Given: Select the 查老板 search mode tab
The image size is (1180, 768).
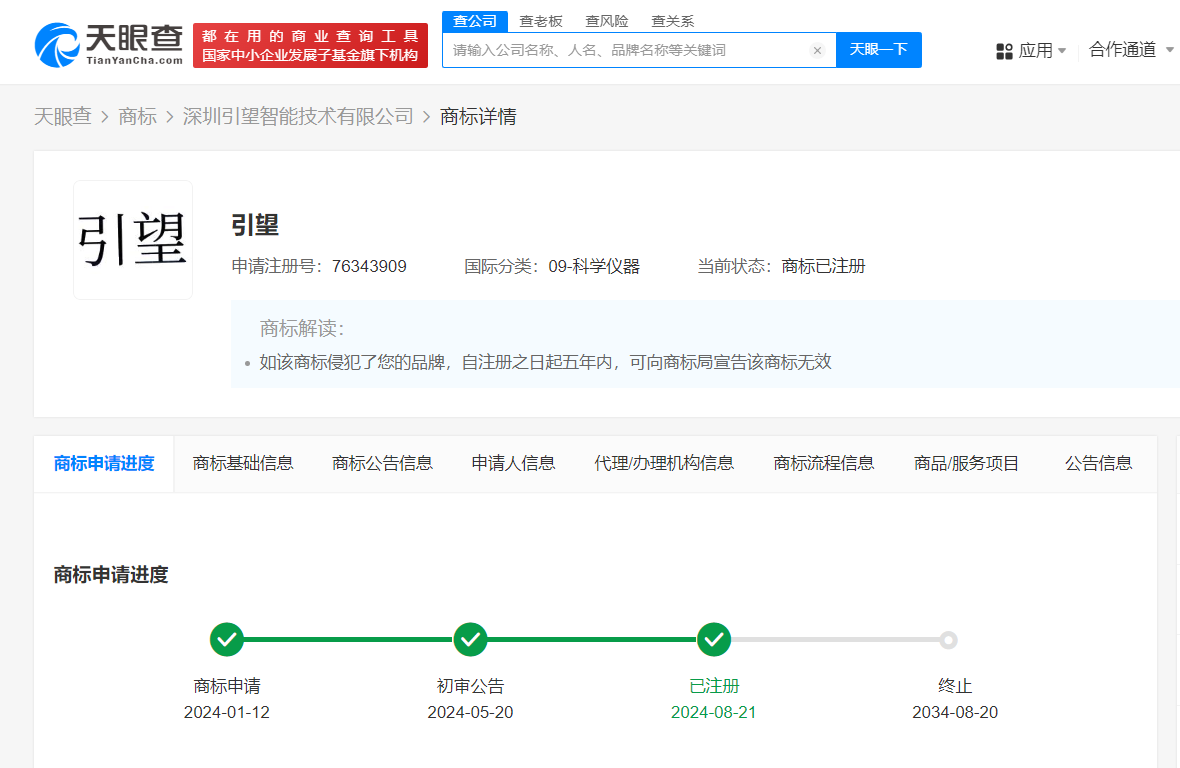Looking at the screenshot, I should click(541, 21).
